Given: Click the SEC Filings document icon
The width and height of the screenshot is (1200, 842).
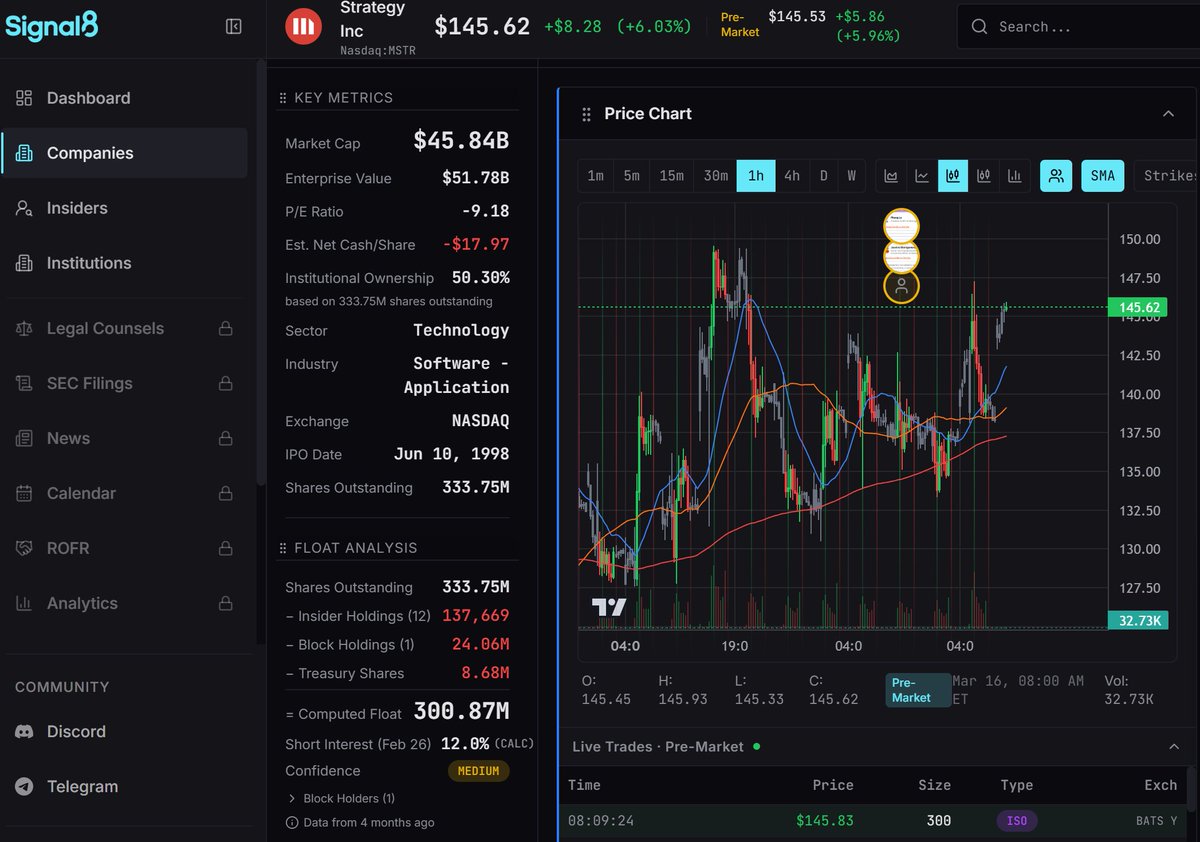Looking at the screenshot, I should pos(24,383).
